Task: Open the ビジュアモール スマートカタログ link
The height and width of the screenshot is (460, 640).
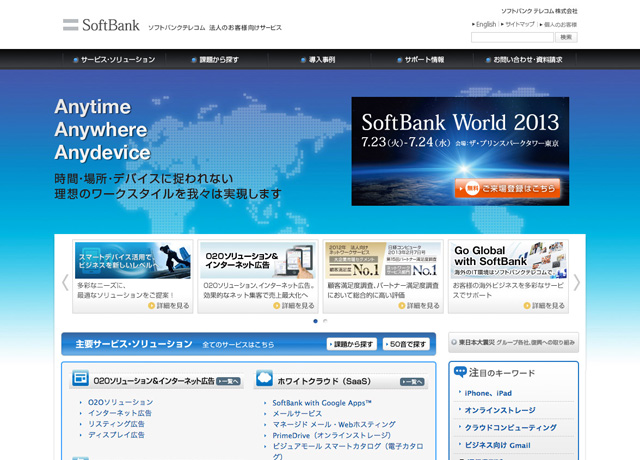Action: [348, 451]
